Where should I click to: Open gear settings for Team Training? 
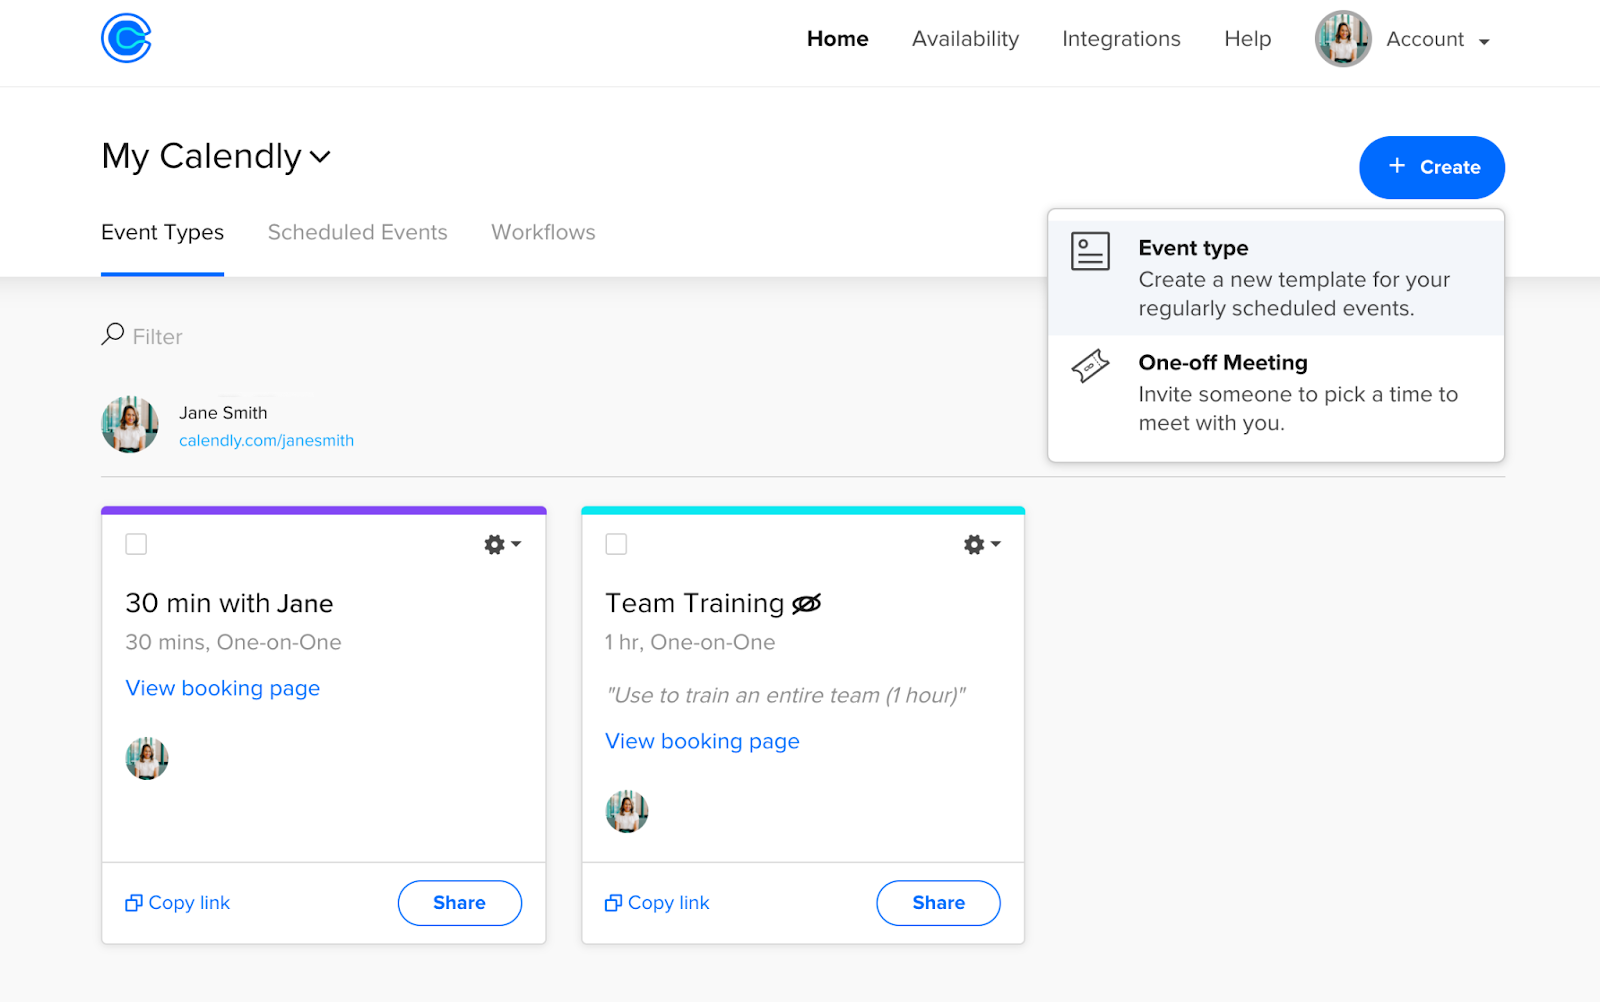981,544
